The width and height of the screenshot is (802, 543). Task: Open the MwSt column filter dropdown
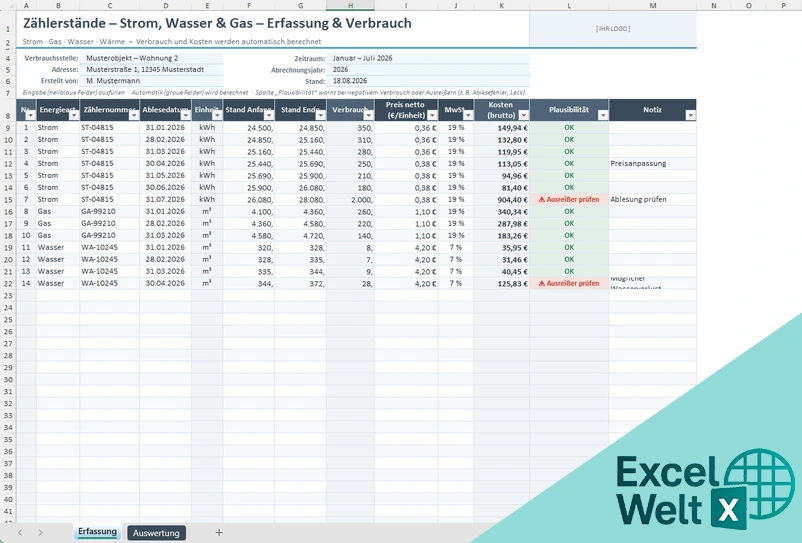pyautogui.click(x=468, y=116)
